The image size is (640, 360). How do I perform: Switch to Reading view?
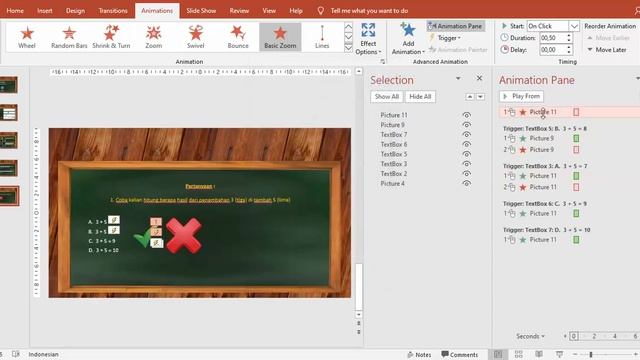[x=539, y=354]
